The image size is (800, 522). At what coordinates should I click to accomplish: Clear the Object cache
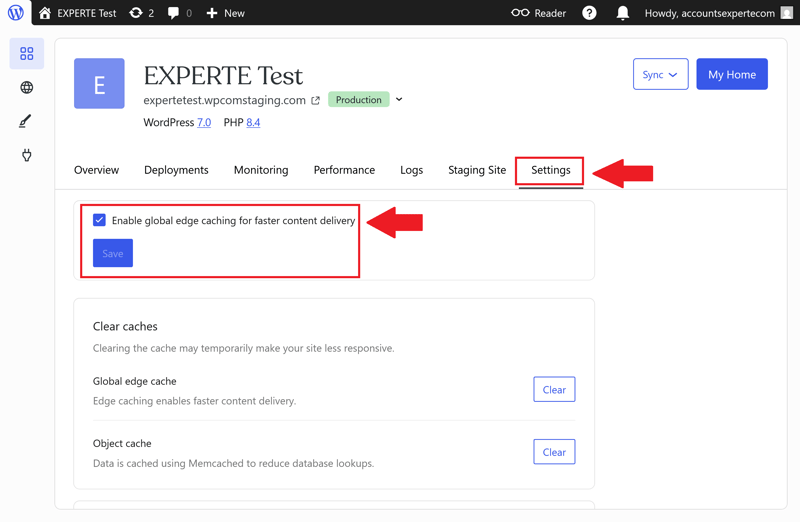tap(554, 452)
